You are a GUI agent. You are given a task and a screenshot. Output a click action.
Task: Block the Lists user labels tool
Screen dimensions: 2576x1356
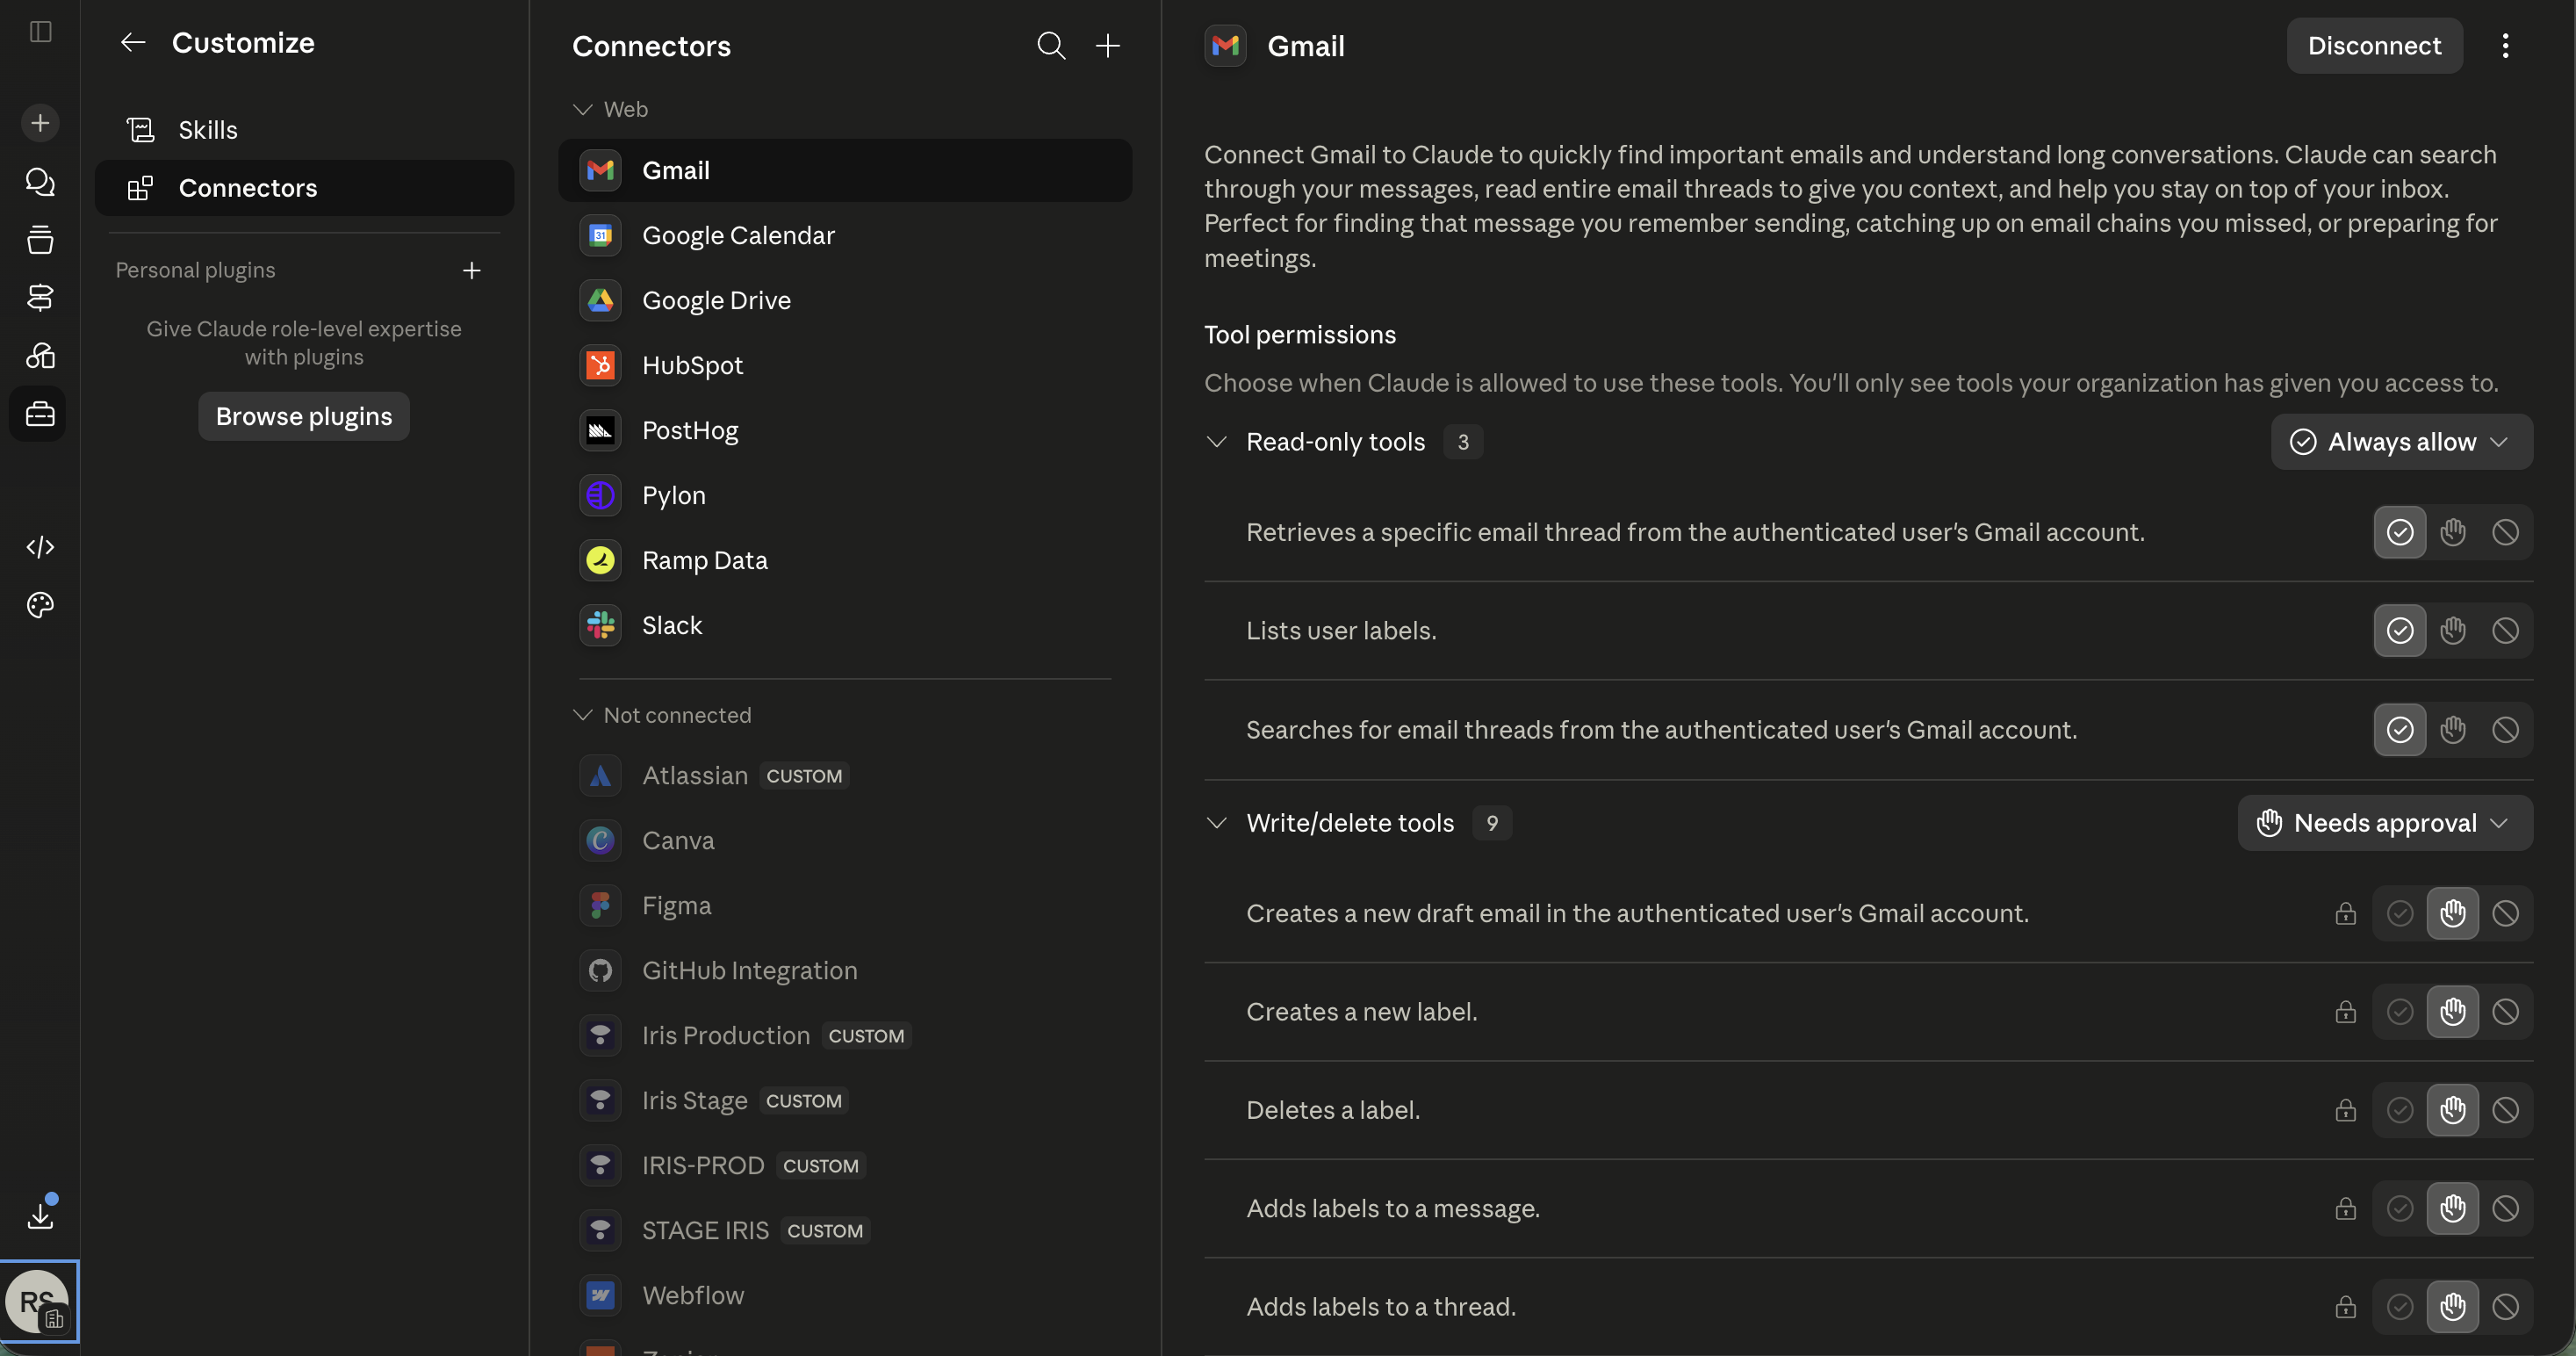pos(2506,631)
